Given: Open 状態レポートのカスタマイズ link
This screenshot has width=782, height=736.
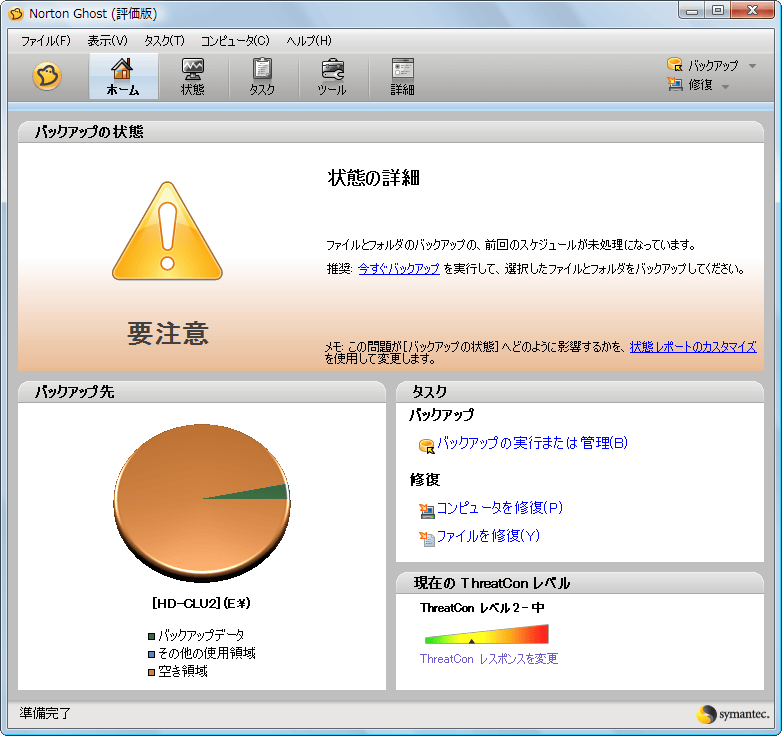Looking at the screenshot, I should point(693,347).
